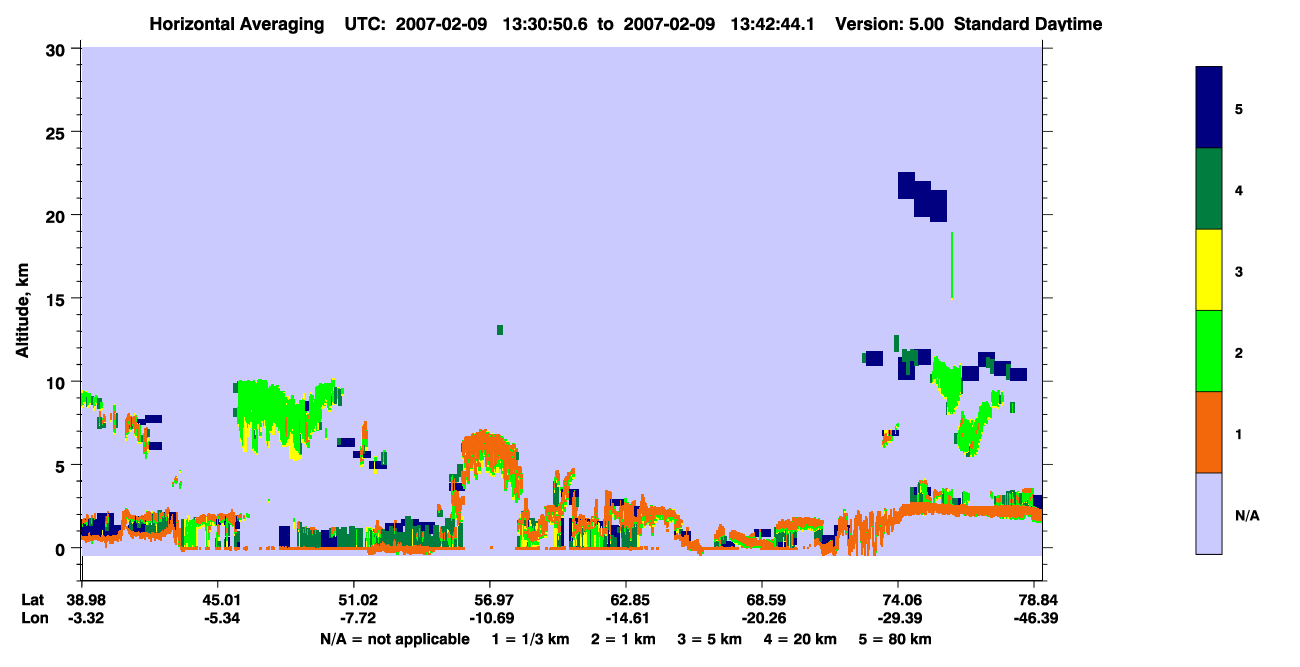Screen dimensions: 1300x667
Task: Click the y-axis tick label 15
Action: (x=58, y=299)
